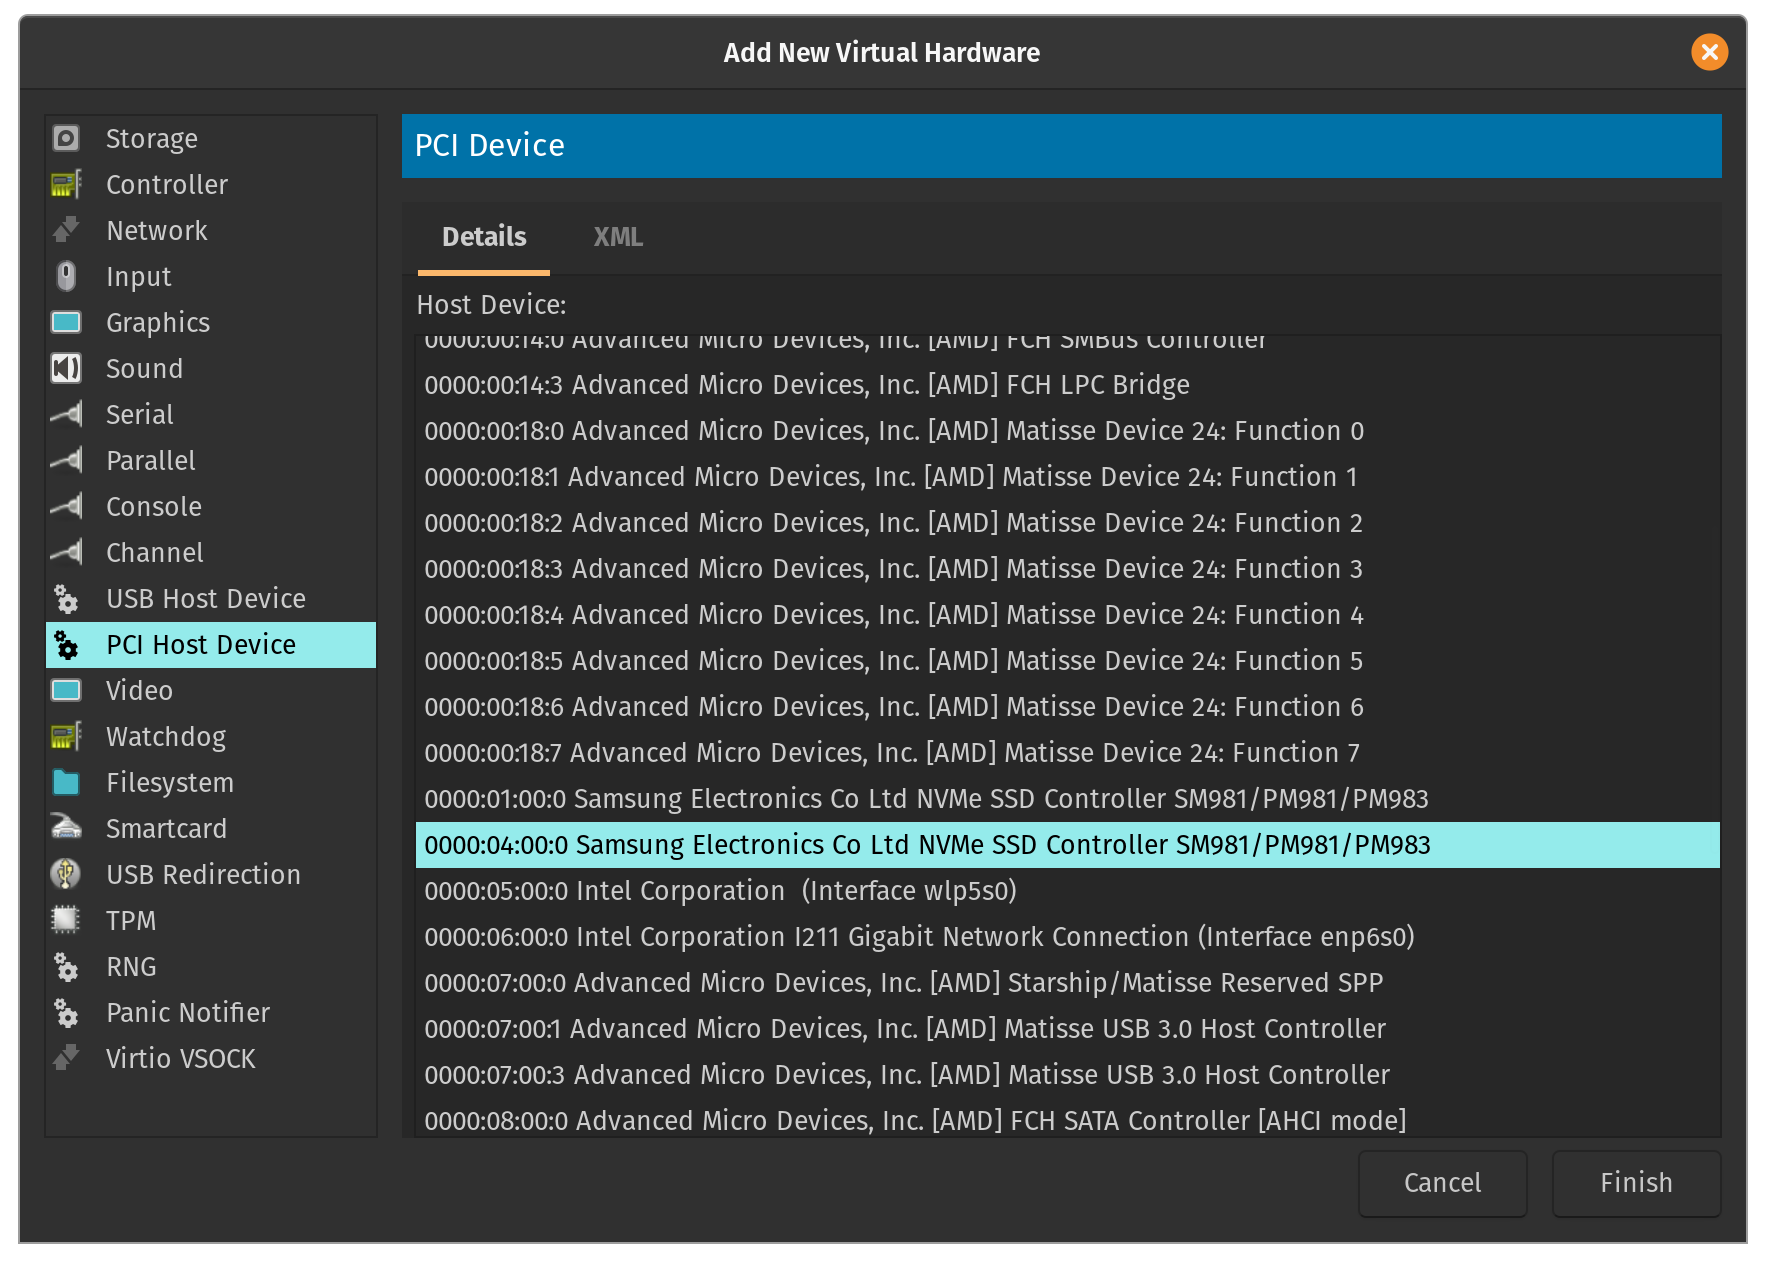Image resolution: width=1766 pixels, height=1262 pixels.
Task: Cancel adding new hardware
Action: coord(1442,1183)
